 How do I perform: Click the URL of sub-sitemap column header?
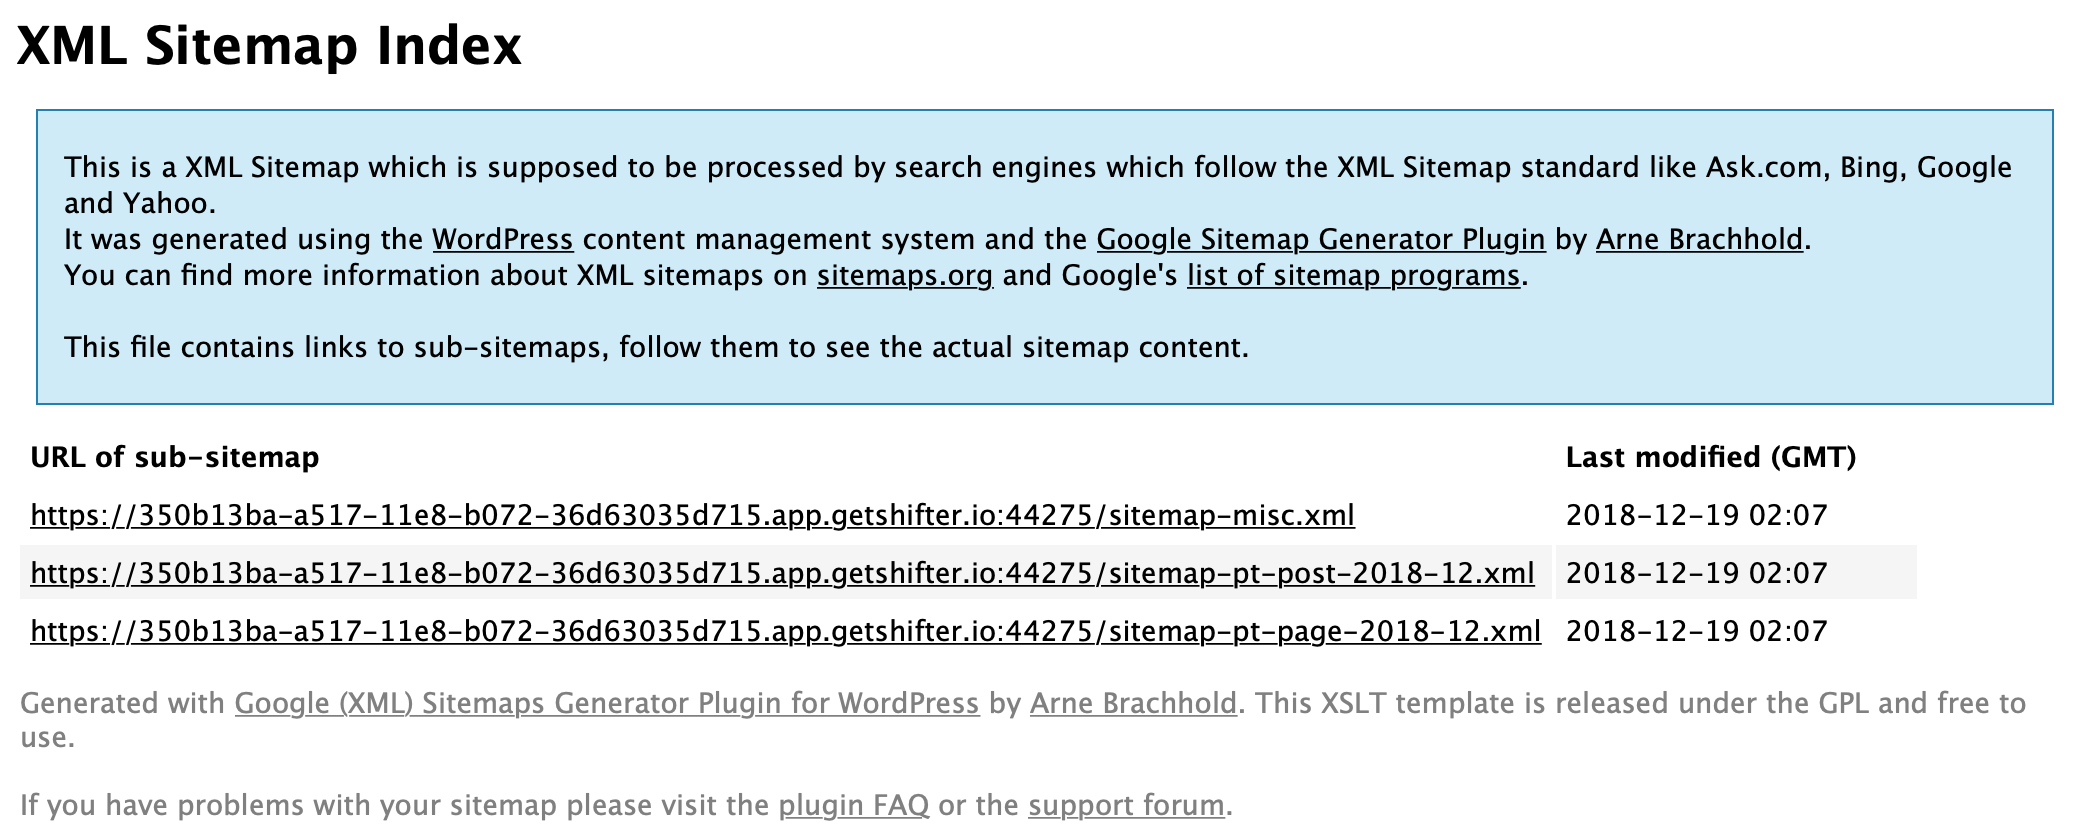pos(175,457)
